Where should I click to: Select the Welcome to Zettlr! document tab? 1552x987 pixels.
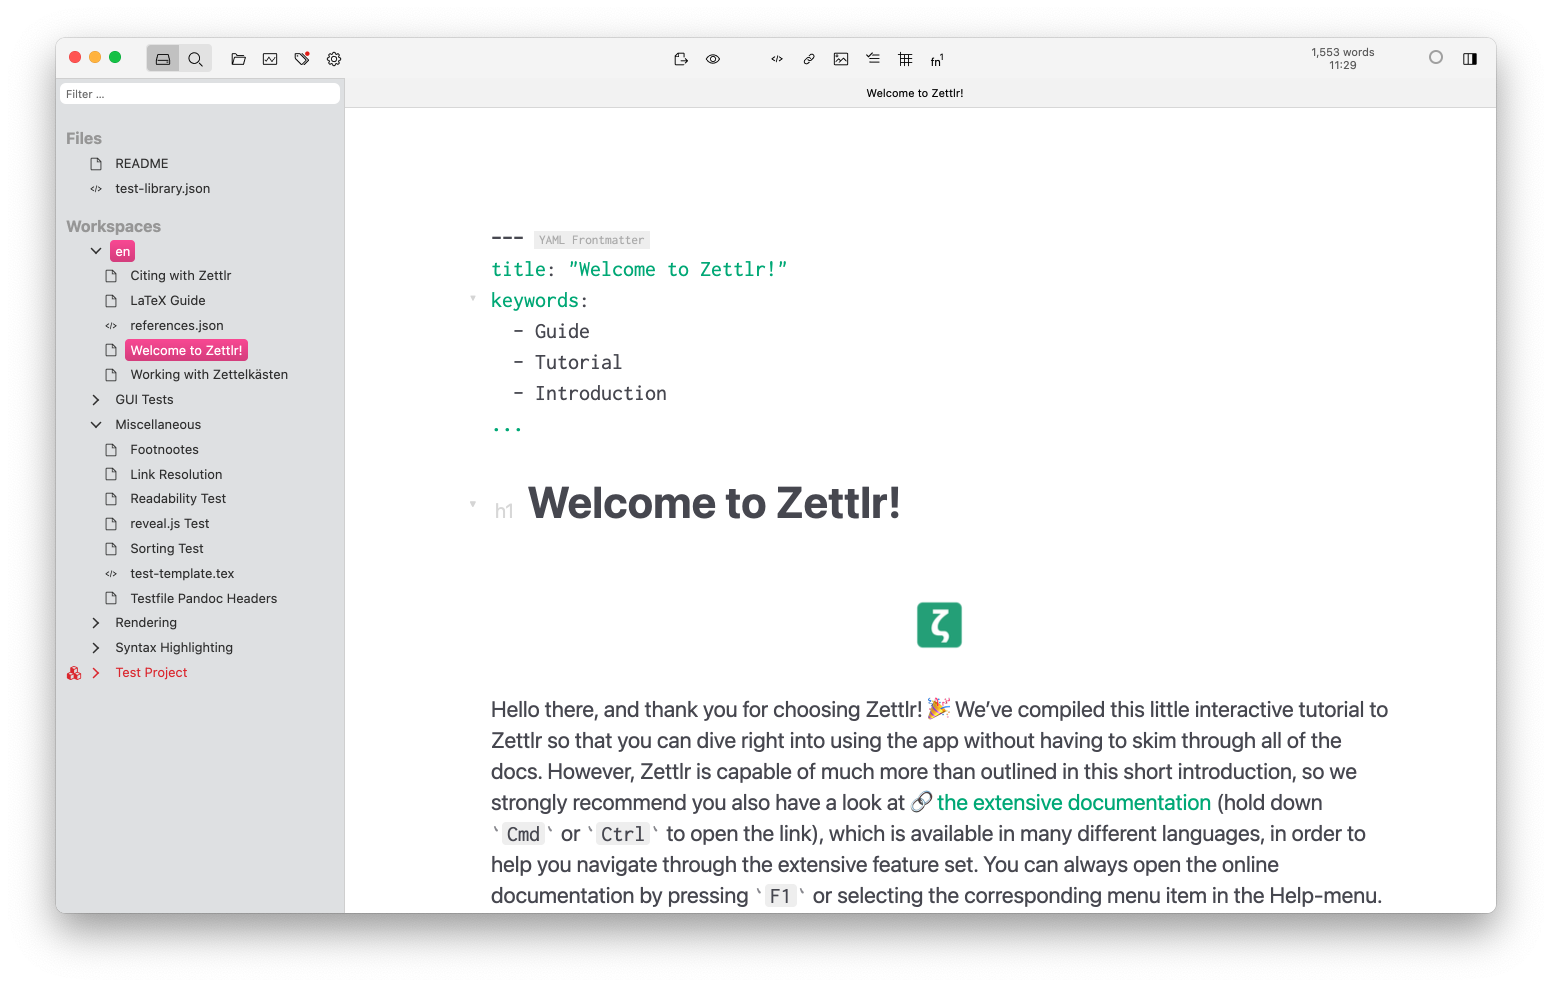coord(914,93)
